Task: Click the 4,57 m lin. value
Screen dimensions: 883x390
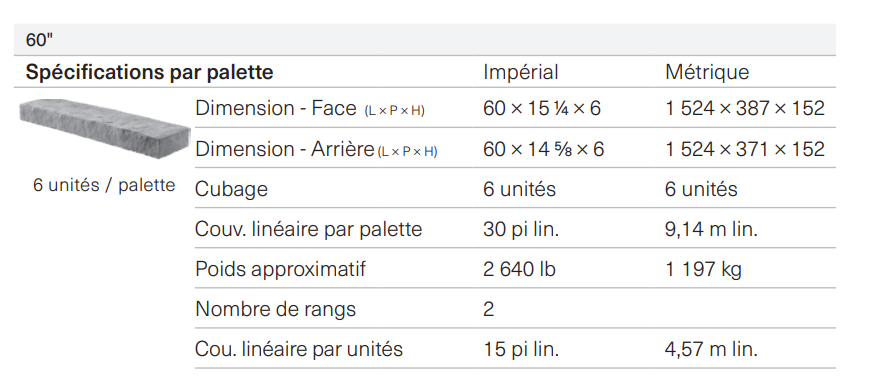Action: (x=711, y=349)
